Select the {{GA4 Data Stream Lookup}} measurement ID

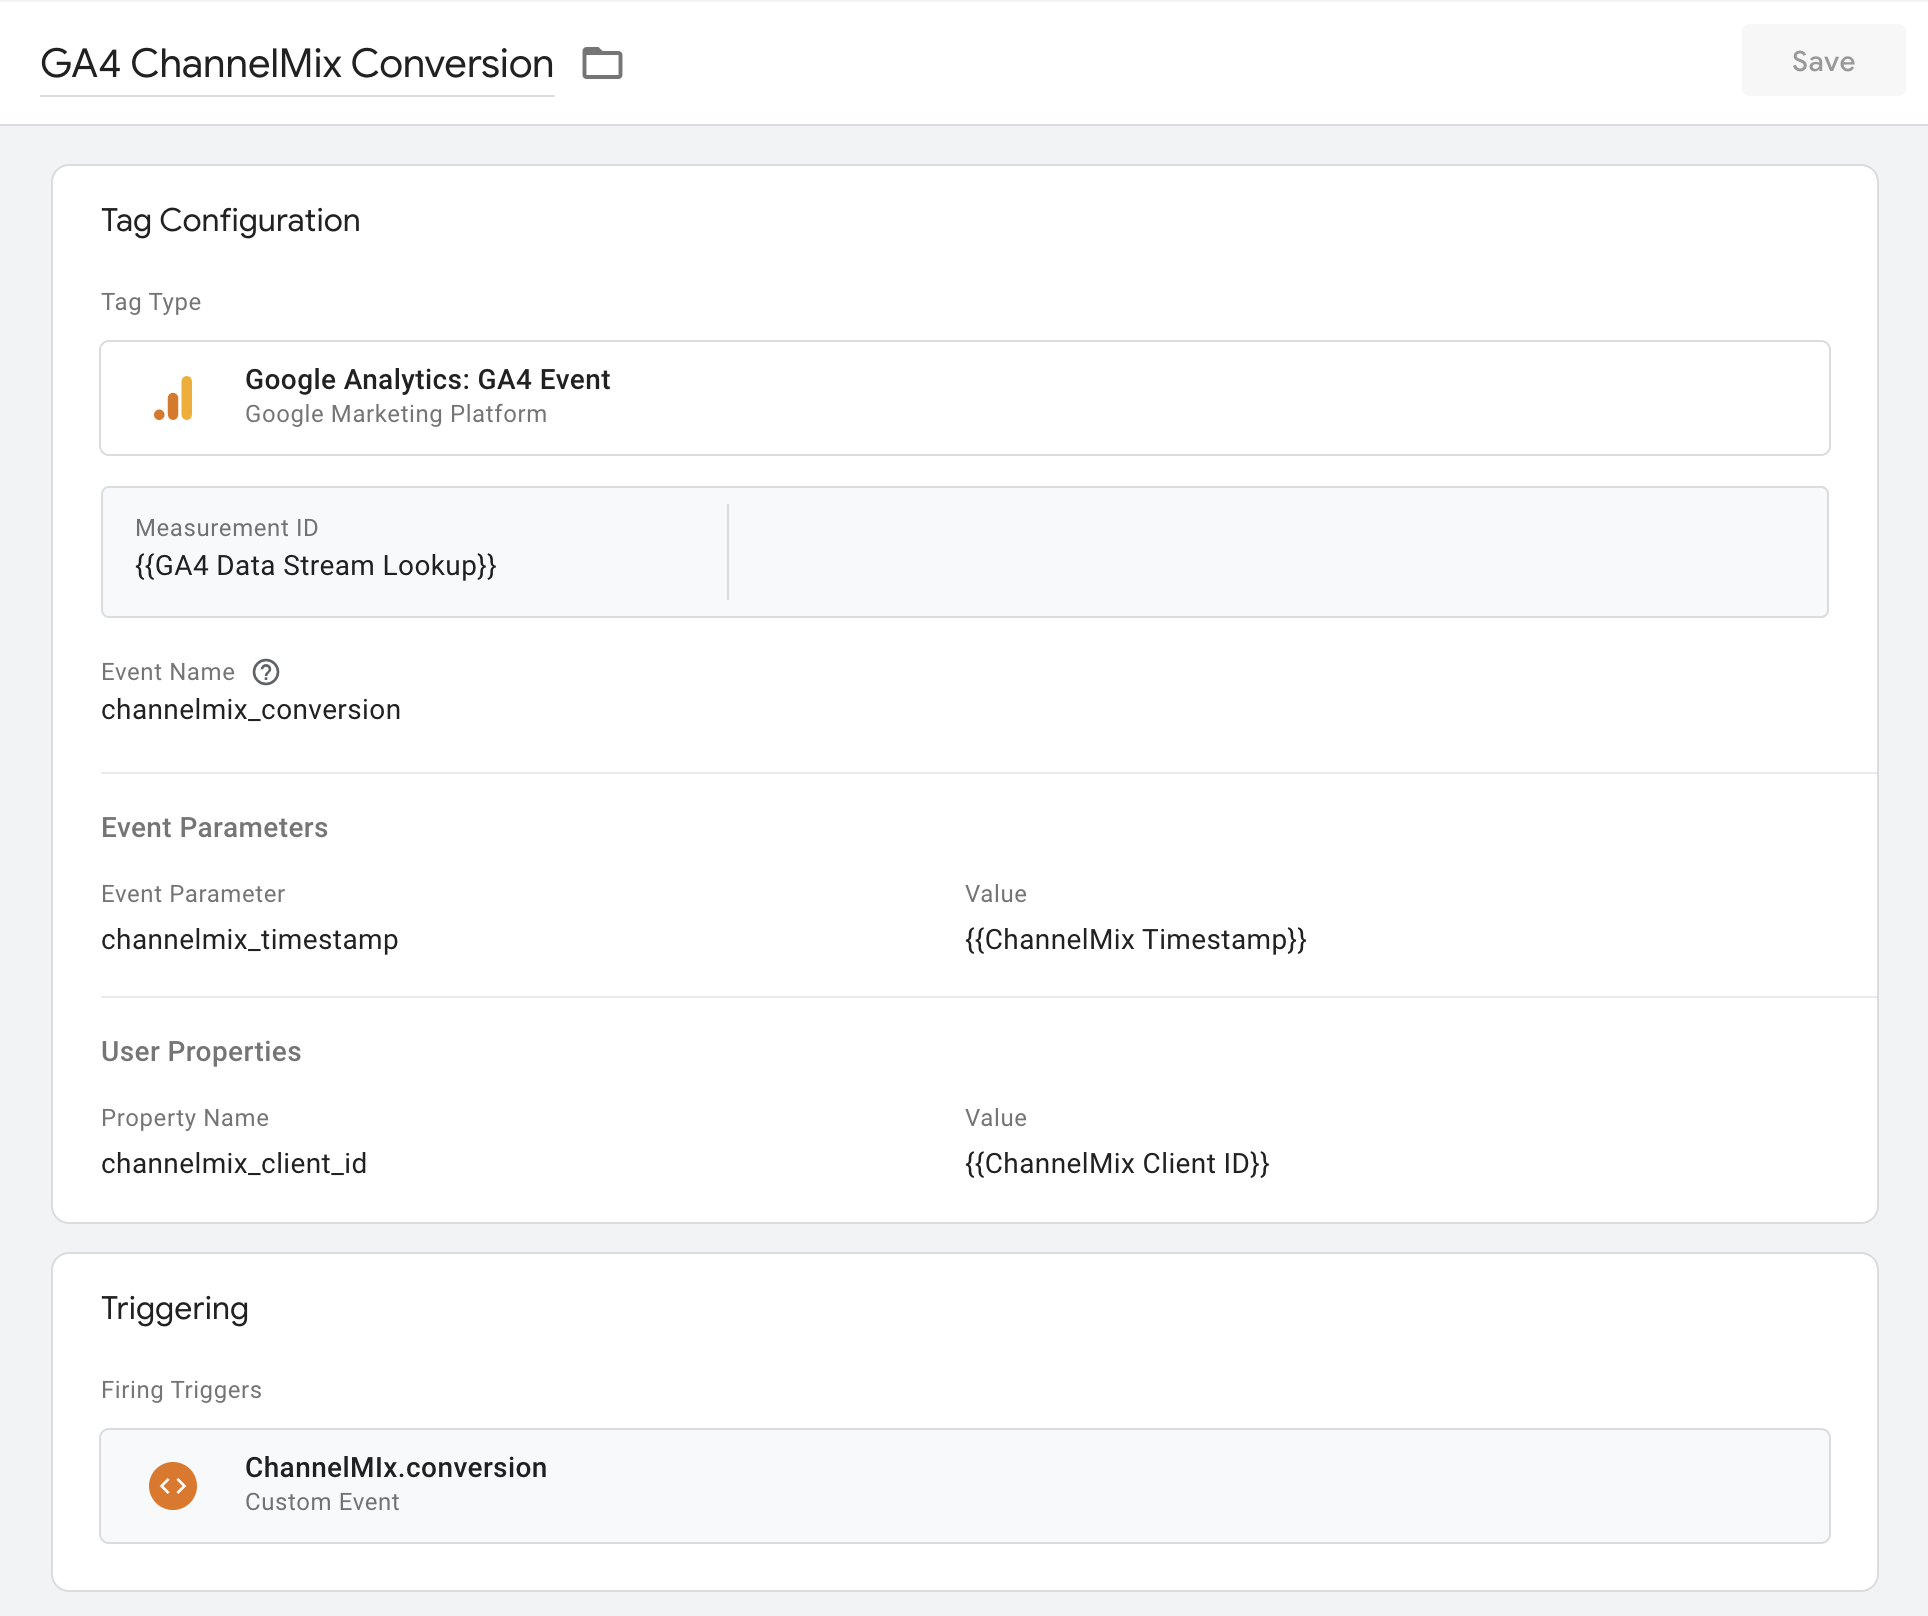pos(316,566)
